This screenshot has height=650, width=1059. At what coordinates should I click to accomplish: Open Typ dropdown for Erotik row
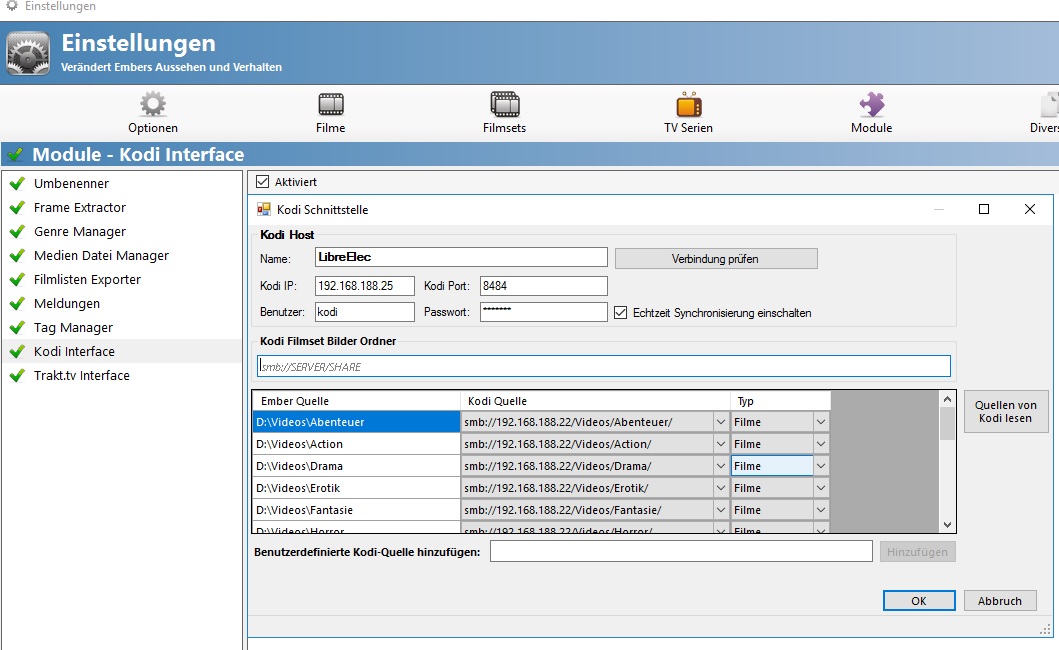(x=821, y=488)
